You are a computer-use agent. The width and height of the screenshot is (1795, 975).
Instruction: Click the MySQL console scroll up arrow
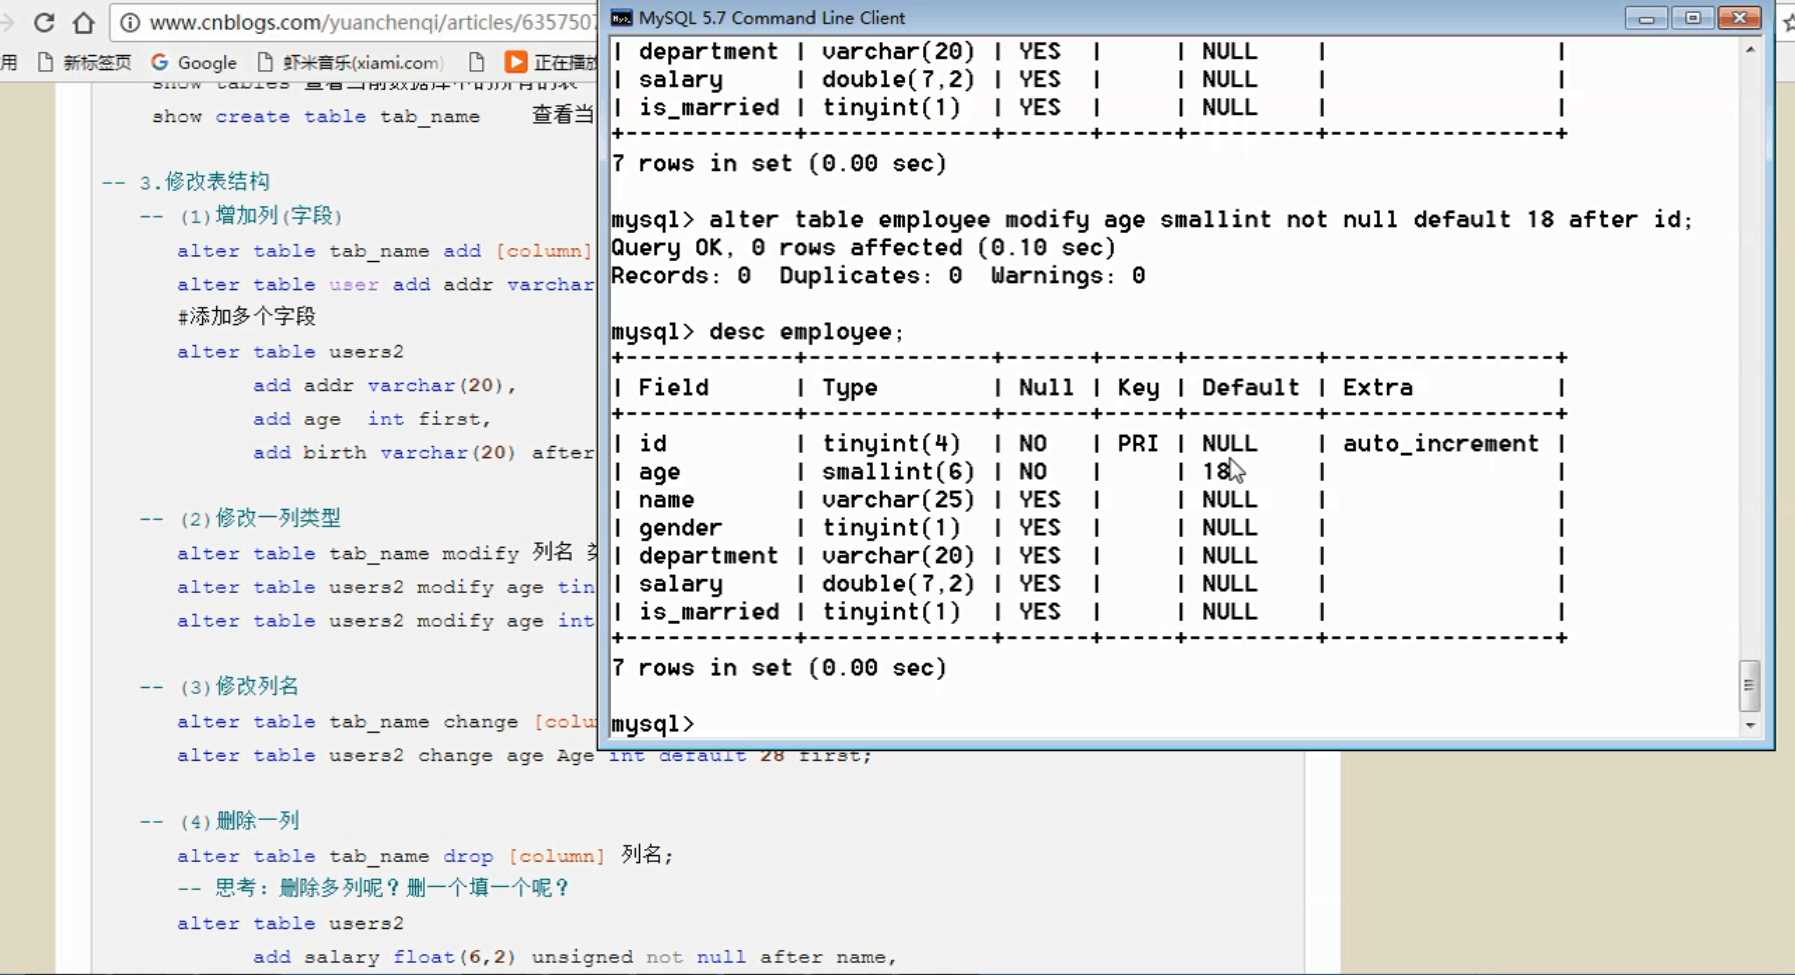point(1750,49)
